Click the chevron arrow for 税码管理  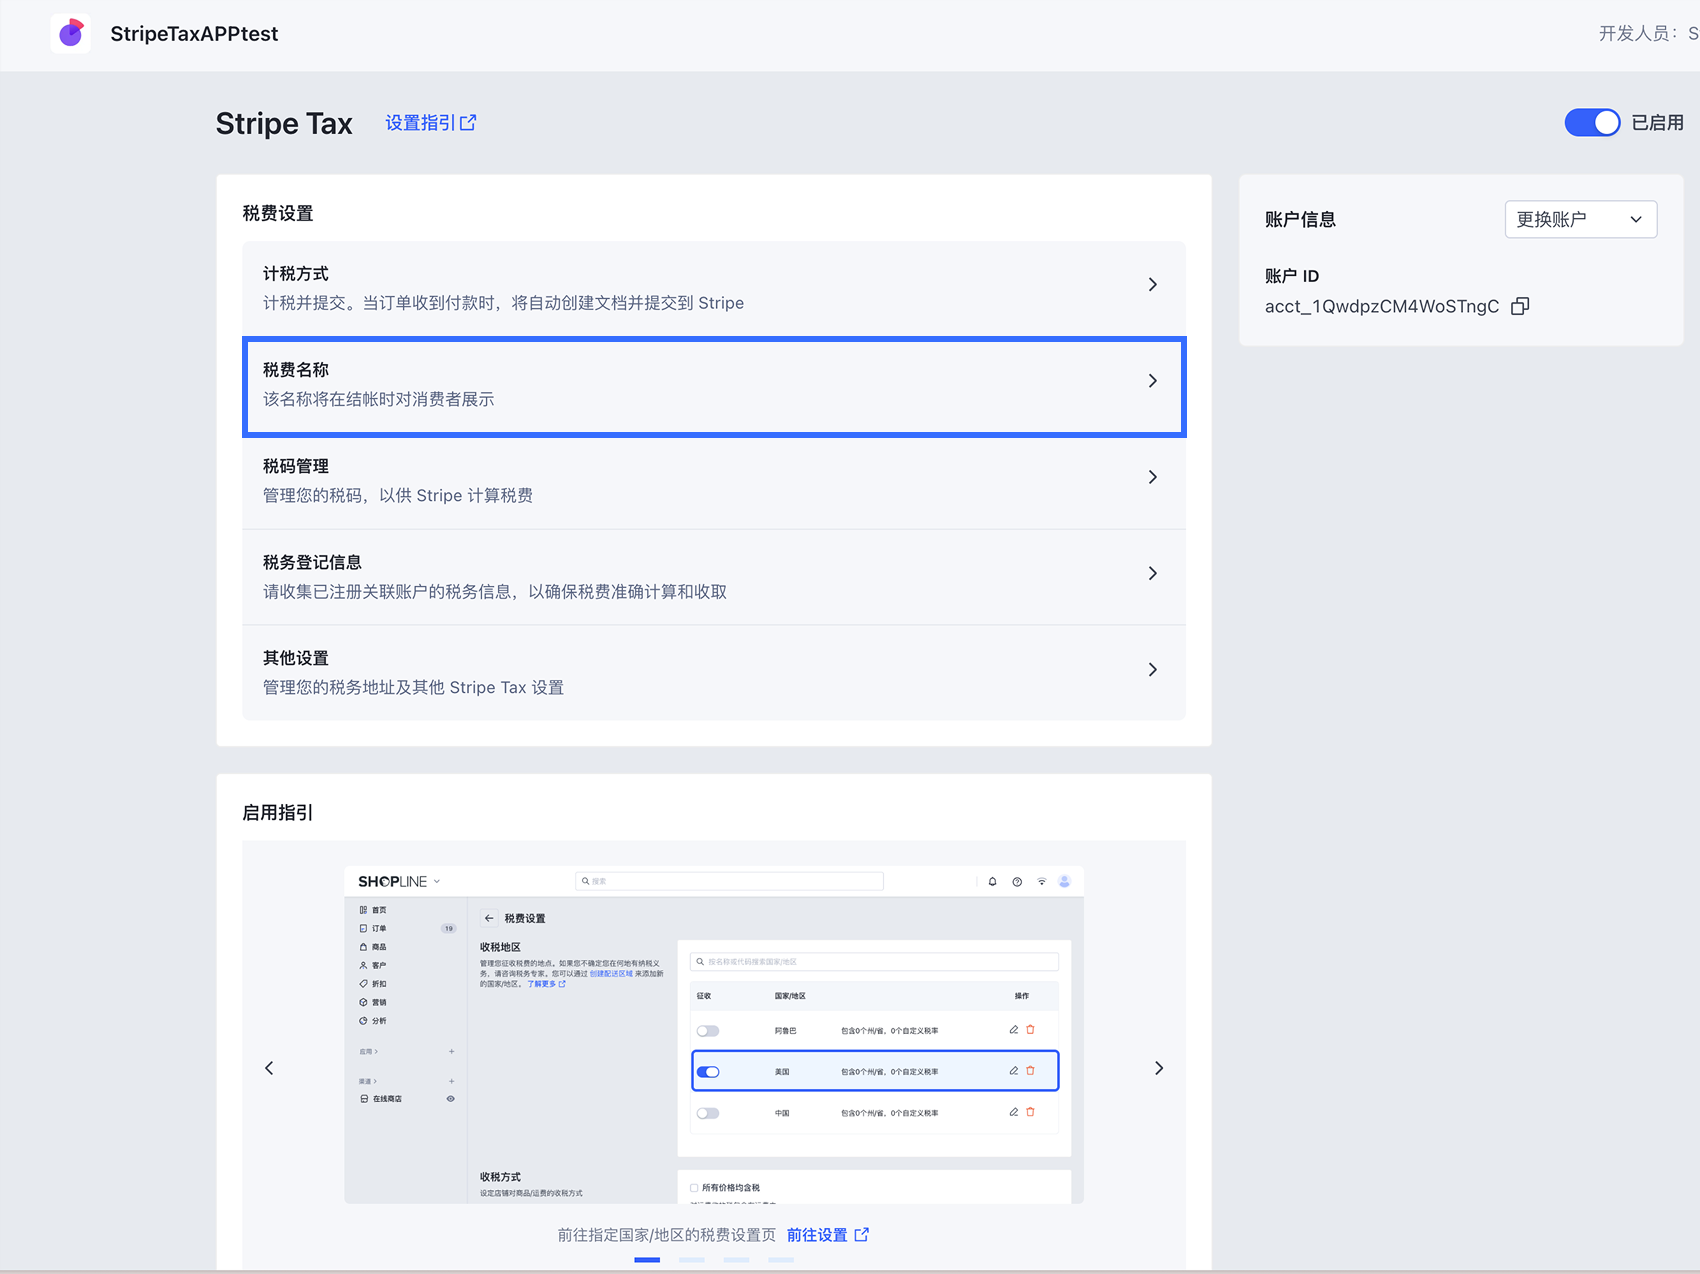(1152, 477)
